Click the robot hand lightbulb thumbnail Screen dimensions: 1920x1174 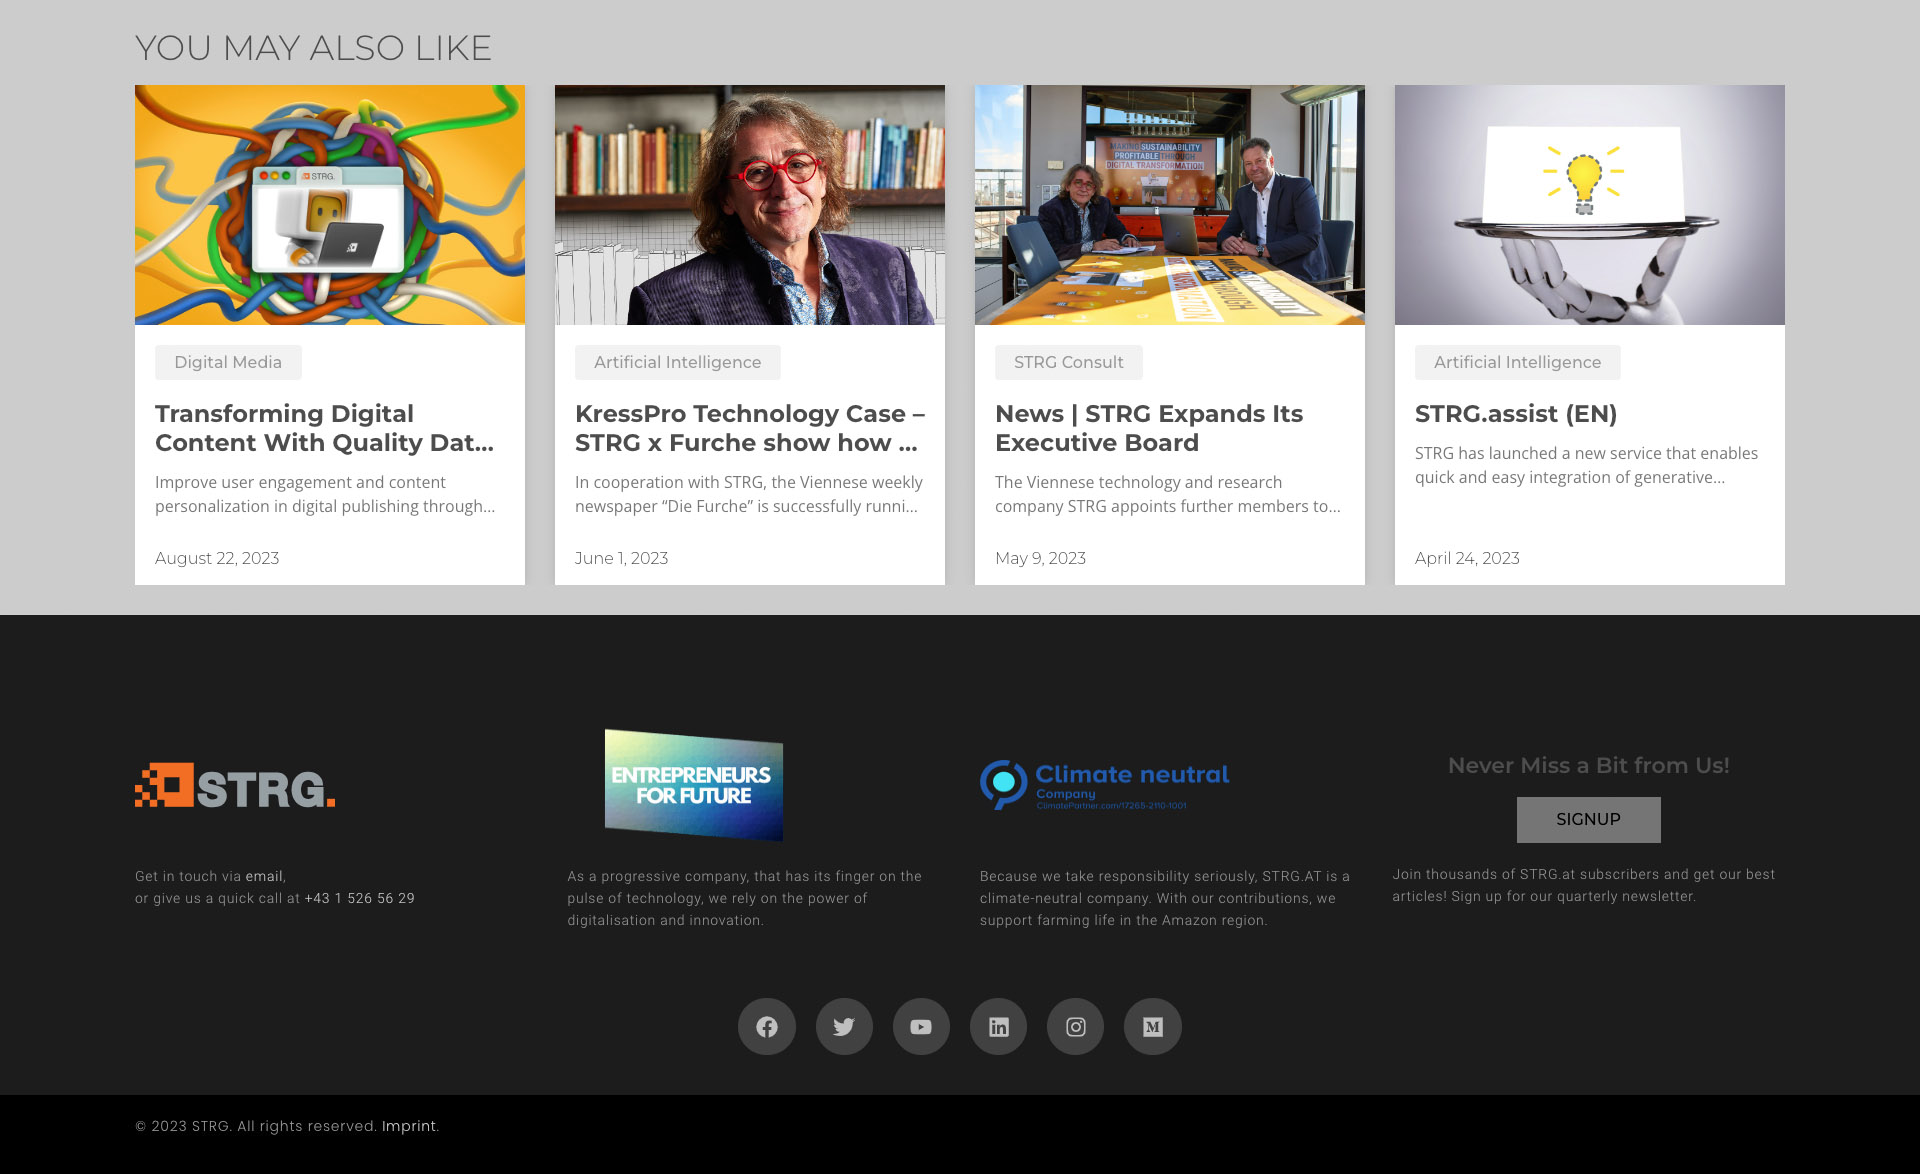pyautogui.click(x=1590, y=205)
